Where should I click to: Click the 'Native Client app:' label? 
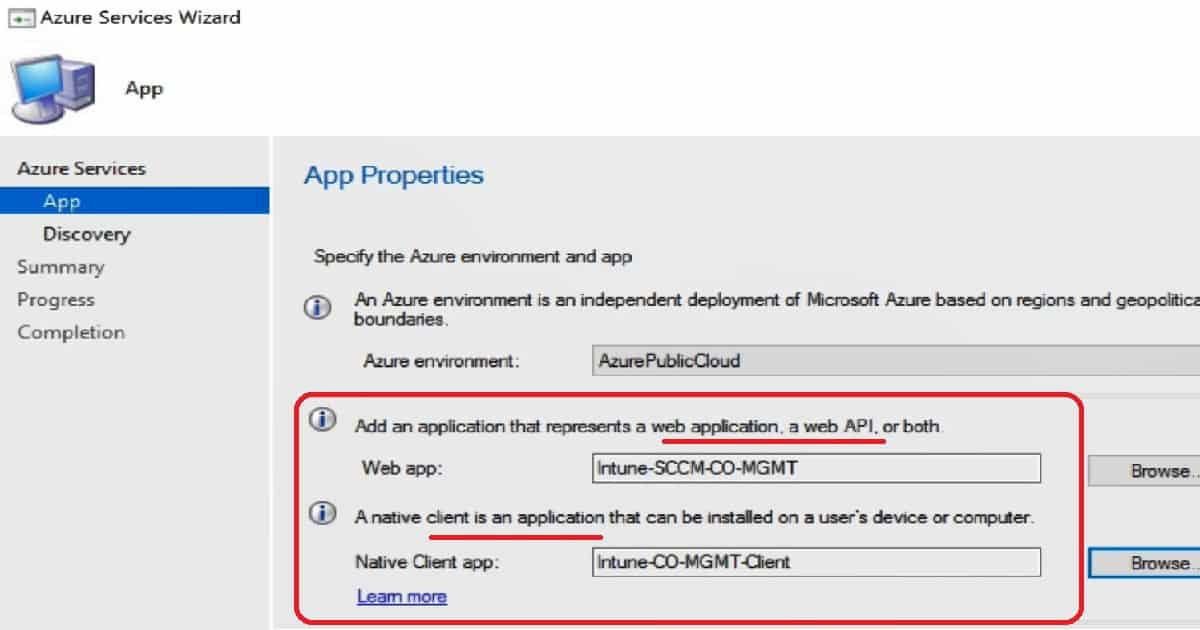coord(427,562)
